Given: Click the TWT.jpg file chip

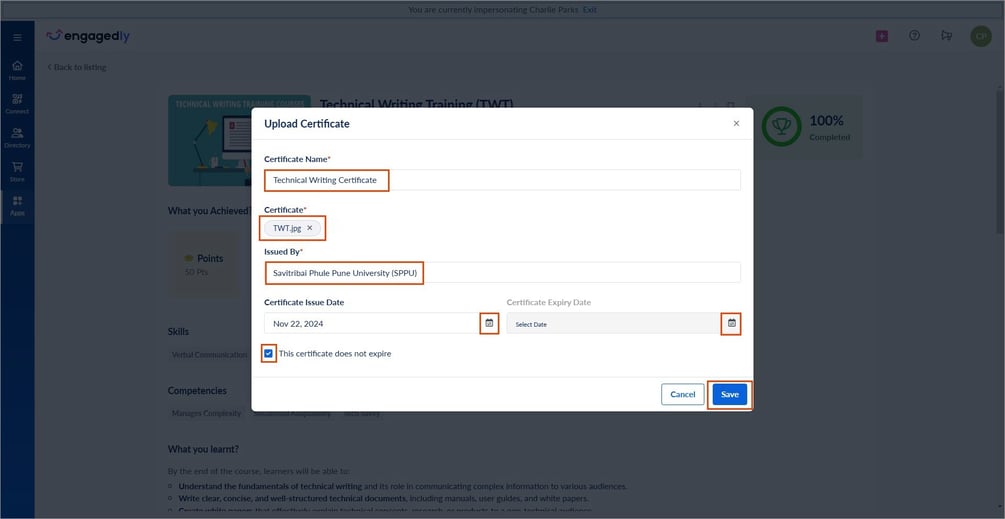Looking at the screenshot, I should (x=292, y=228).
